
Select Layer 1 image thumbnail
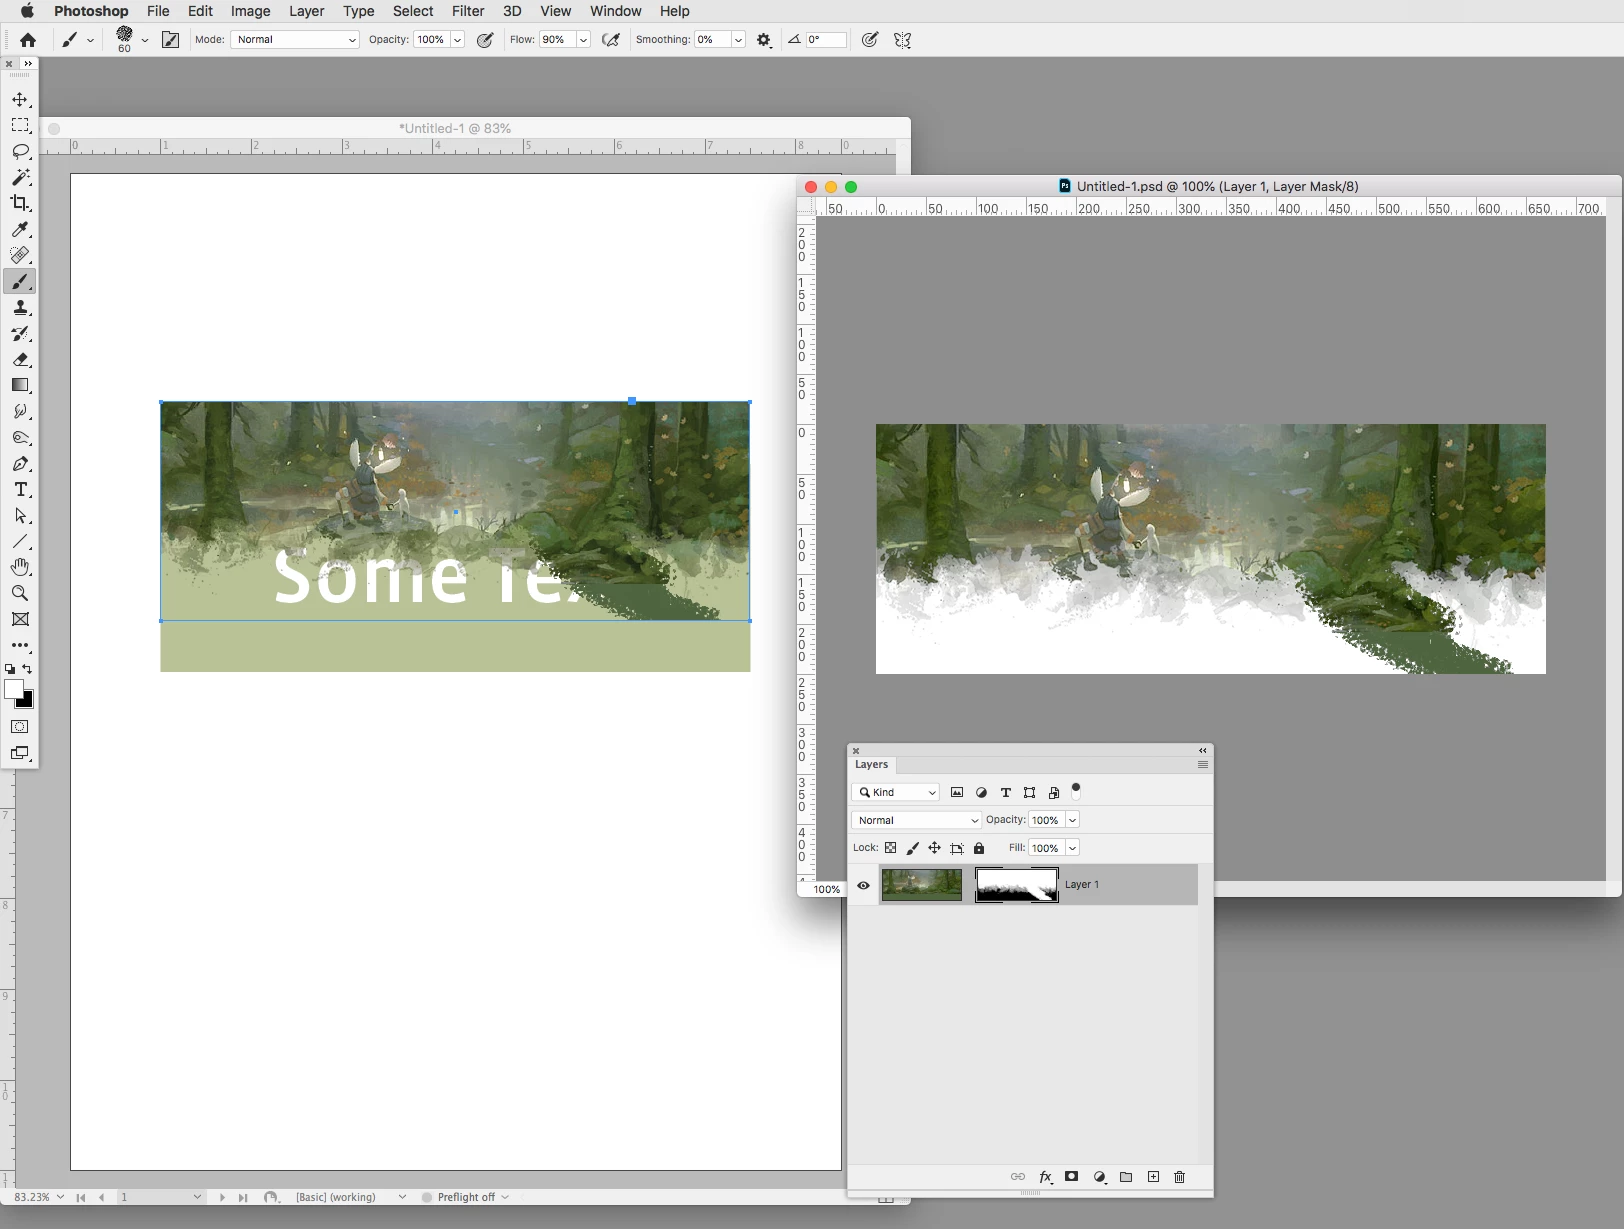[922, 885]
